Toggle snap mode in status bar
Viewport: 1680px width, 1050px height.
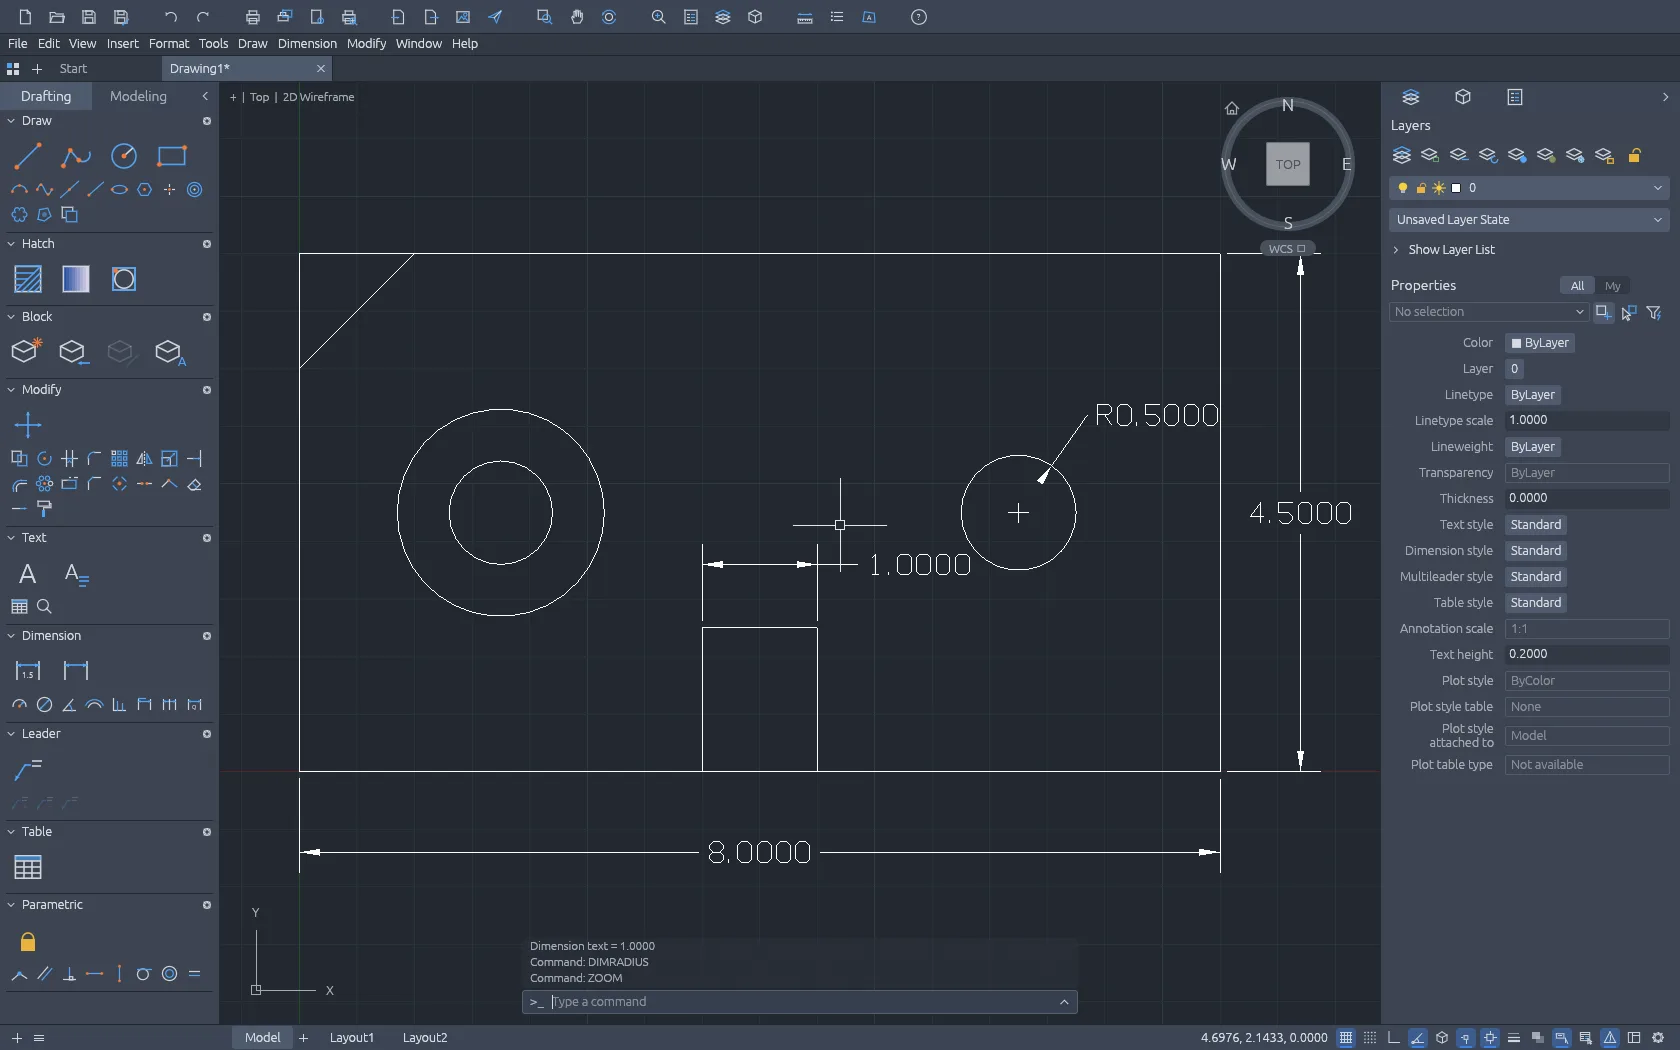click(1370, 1038)
